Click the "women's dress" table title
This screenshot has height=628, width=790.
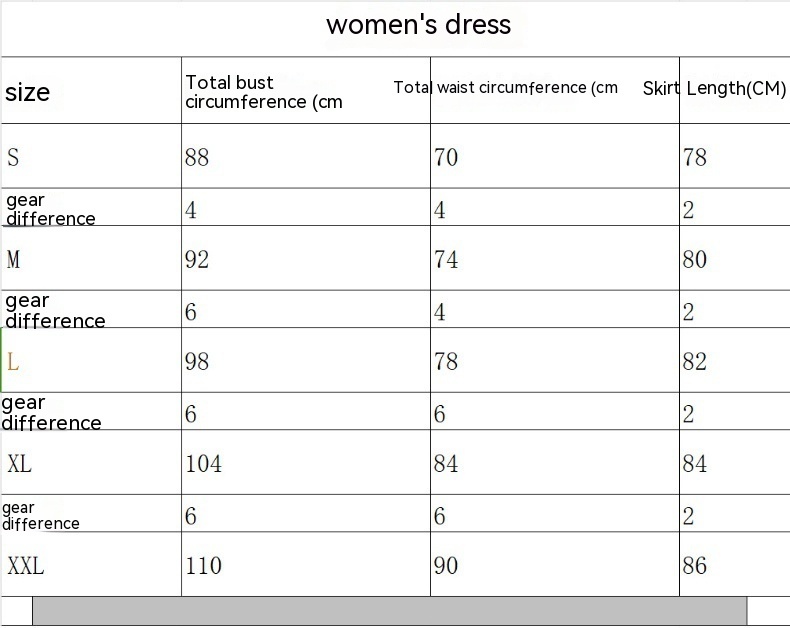[418, 25]
